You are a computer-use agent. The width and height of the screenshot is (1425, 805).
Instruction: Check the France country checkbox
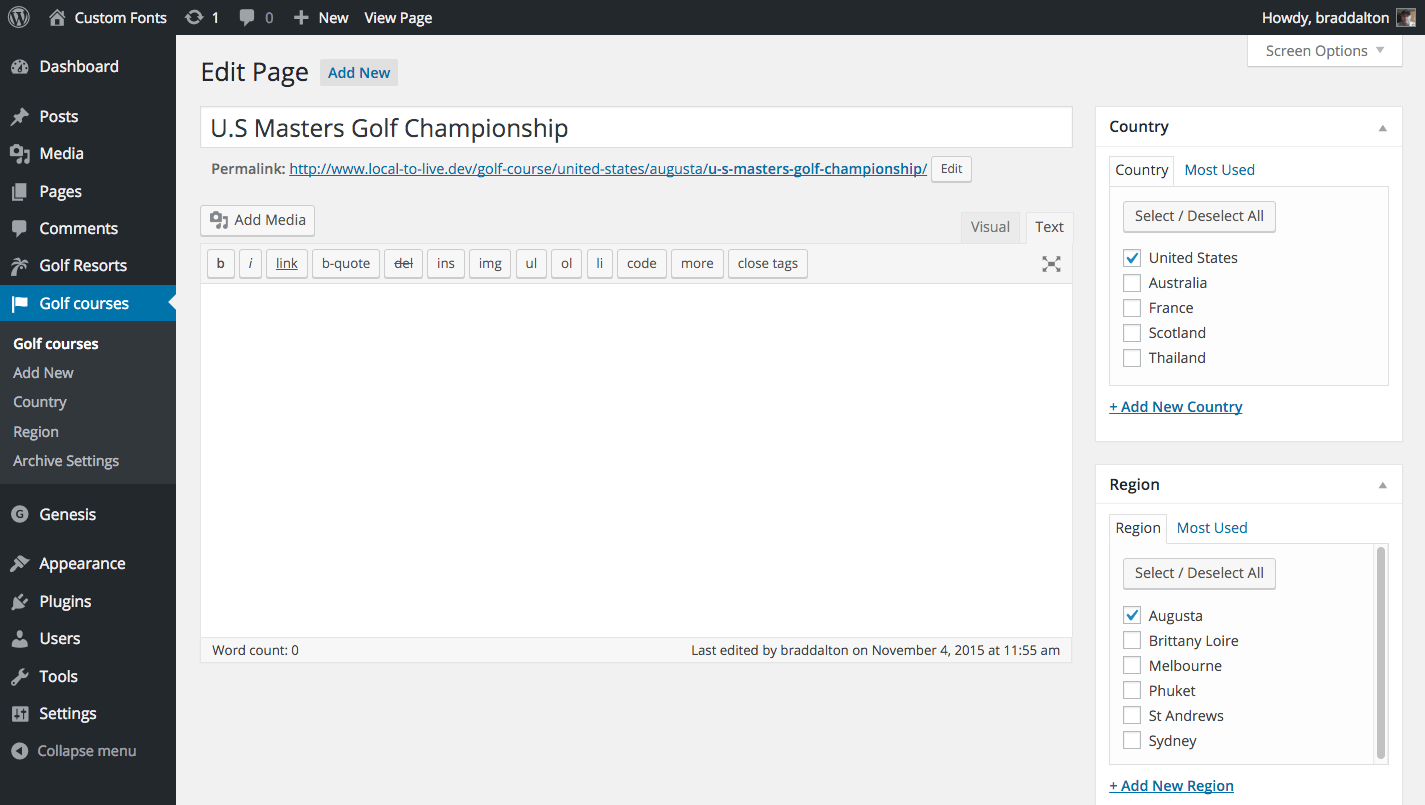tap(1132, 308)
